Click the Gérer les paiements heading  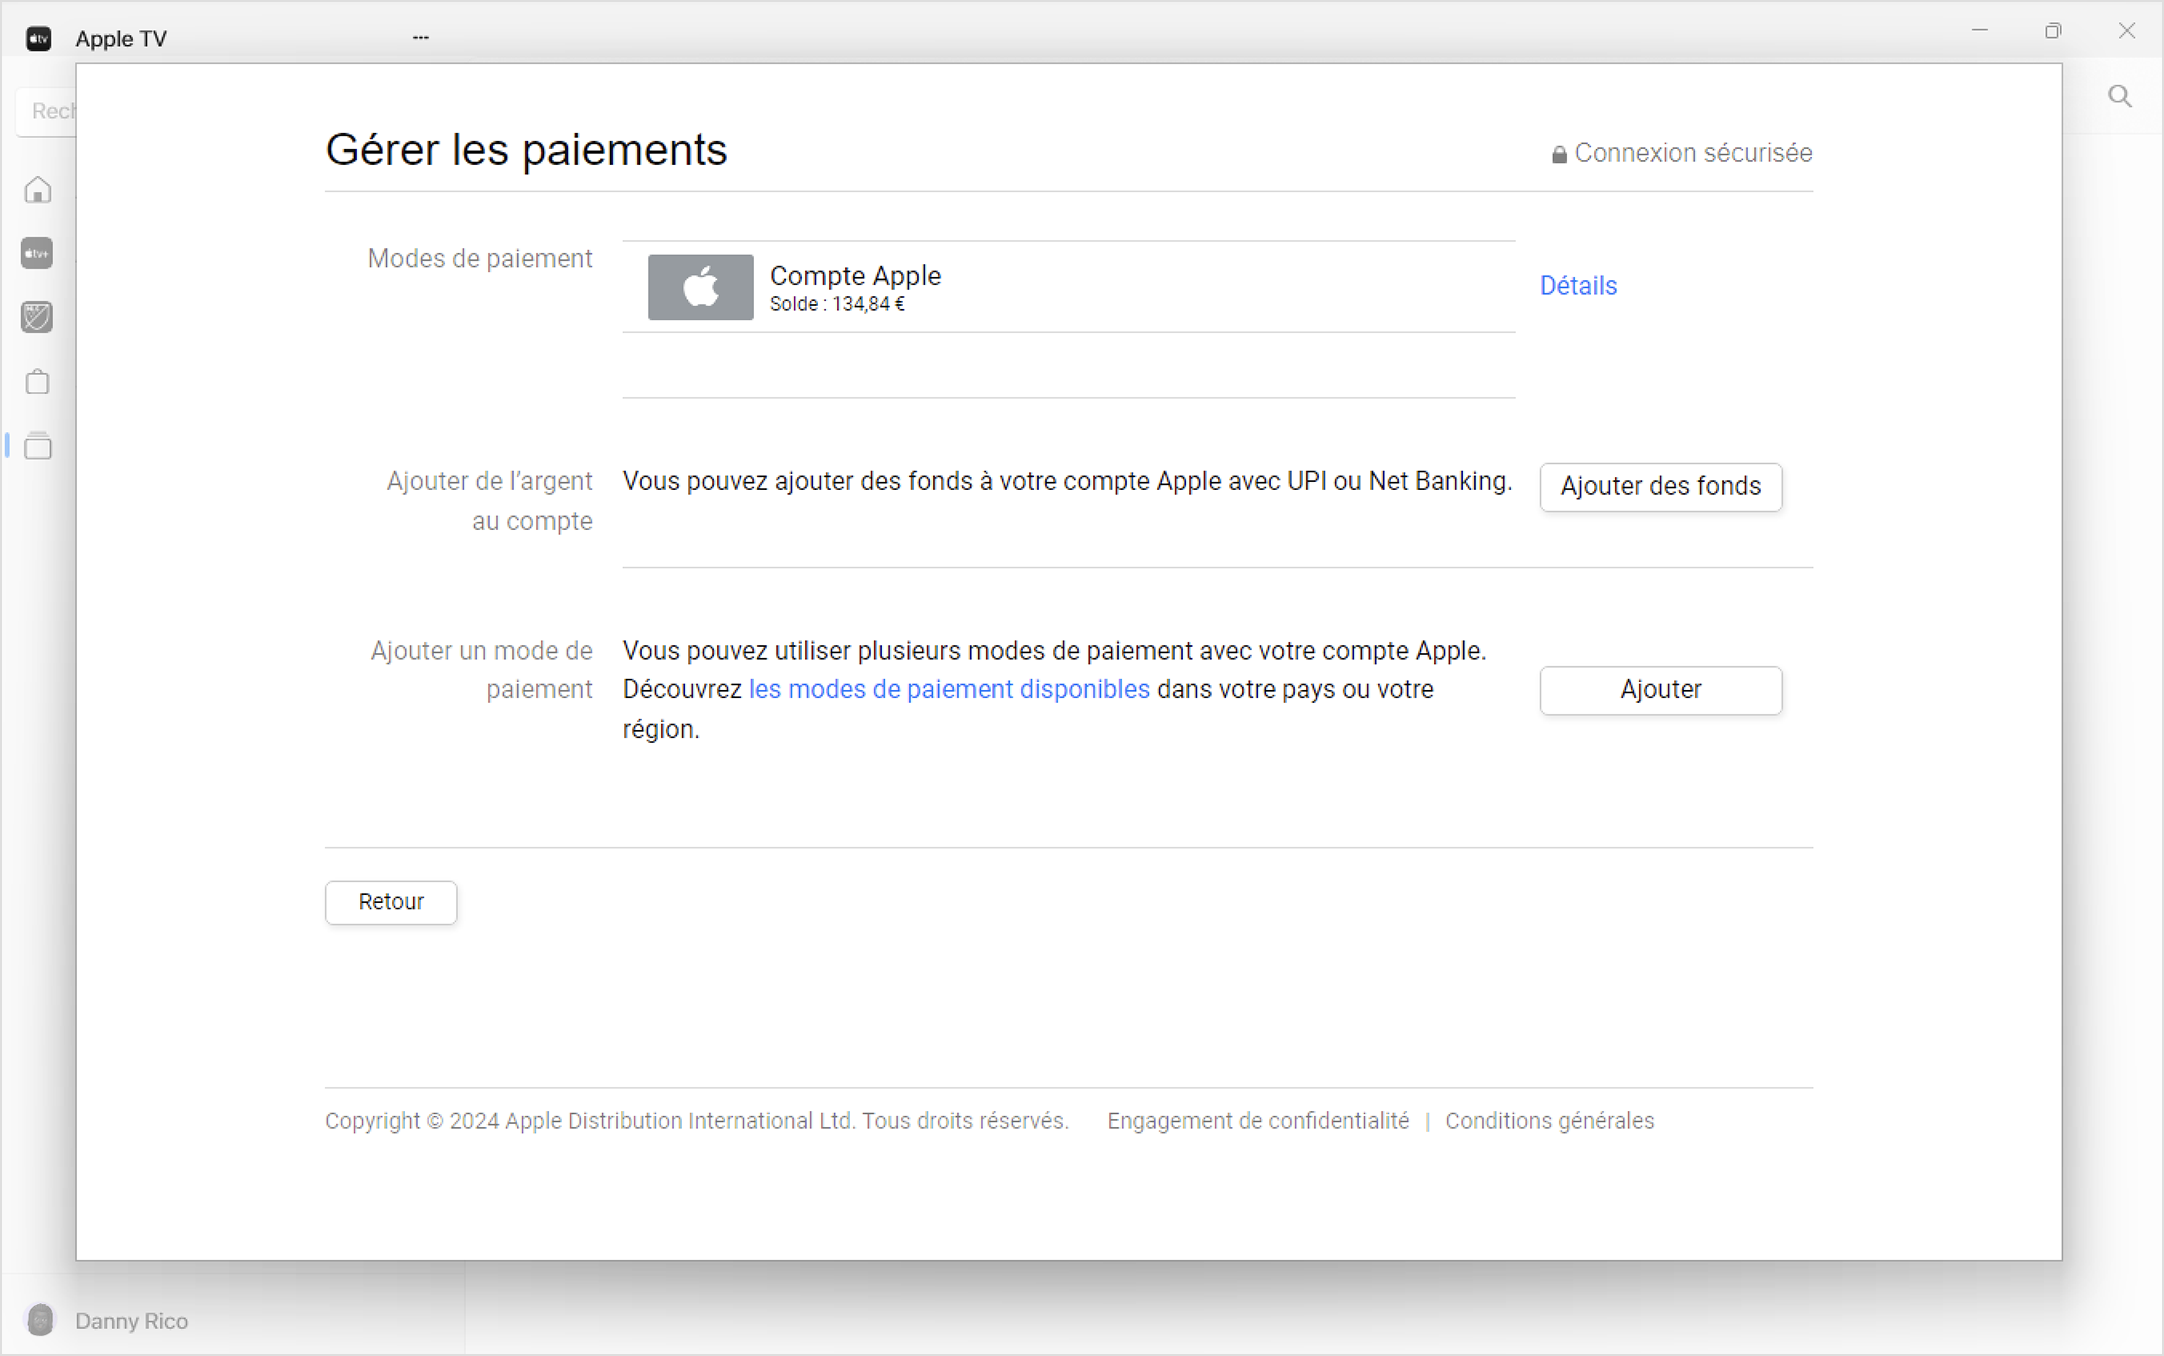526,150
